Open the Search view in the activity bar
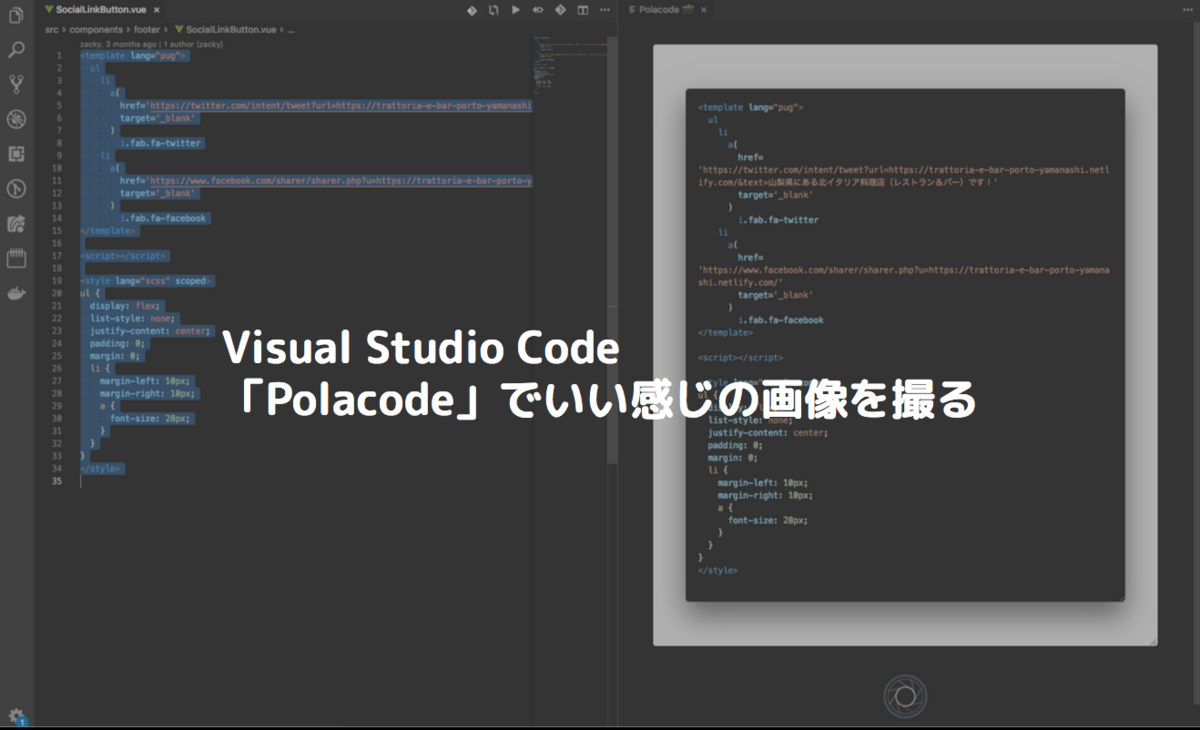This screenshot has height=730, width=1200. click(14, 47)
